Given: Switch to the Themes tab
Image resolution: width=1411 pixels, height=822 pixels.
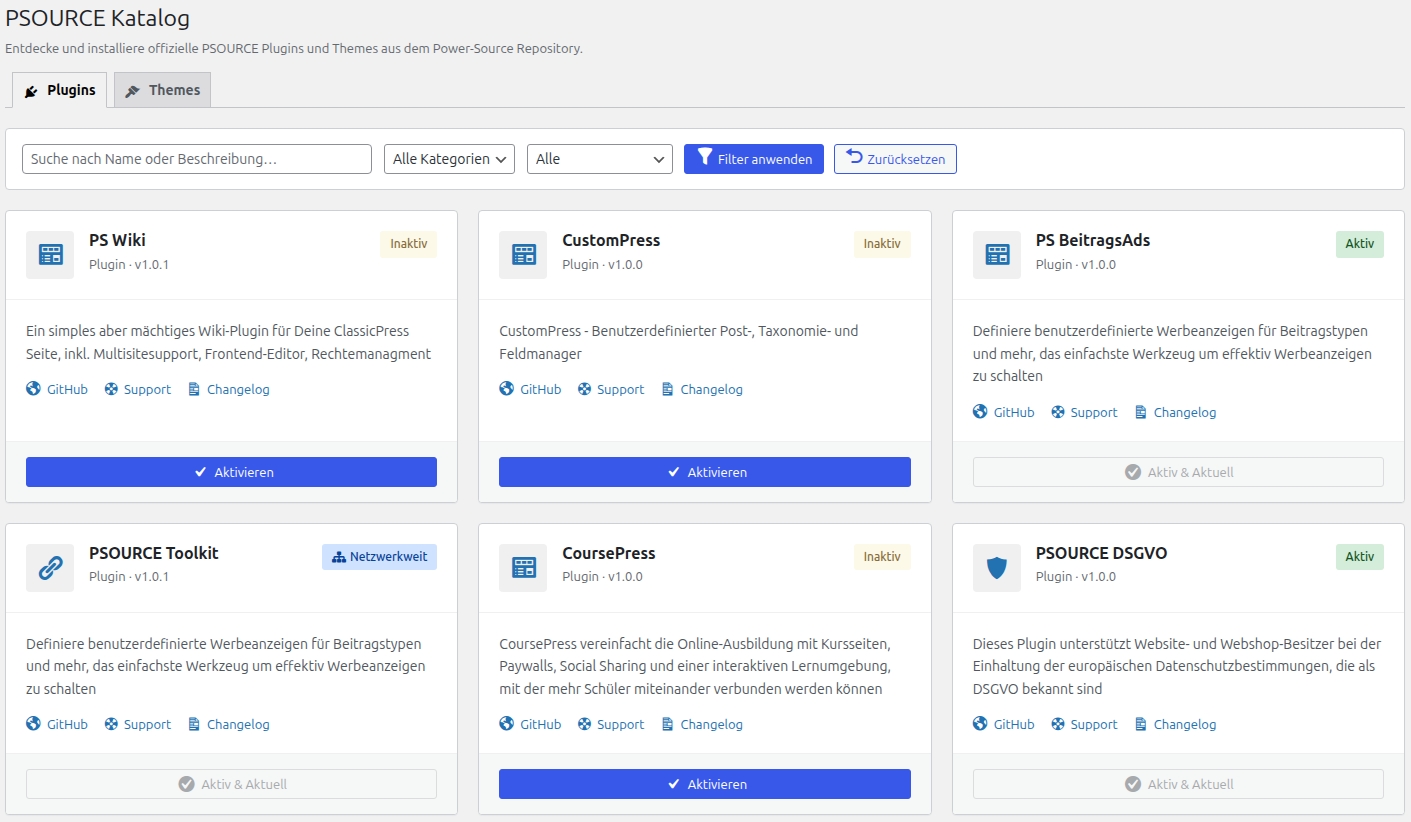Looking at the screenshot, I should [x=162, y=90].
